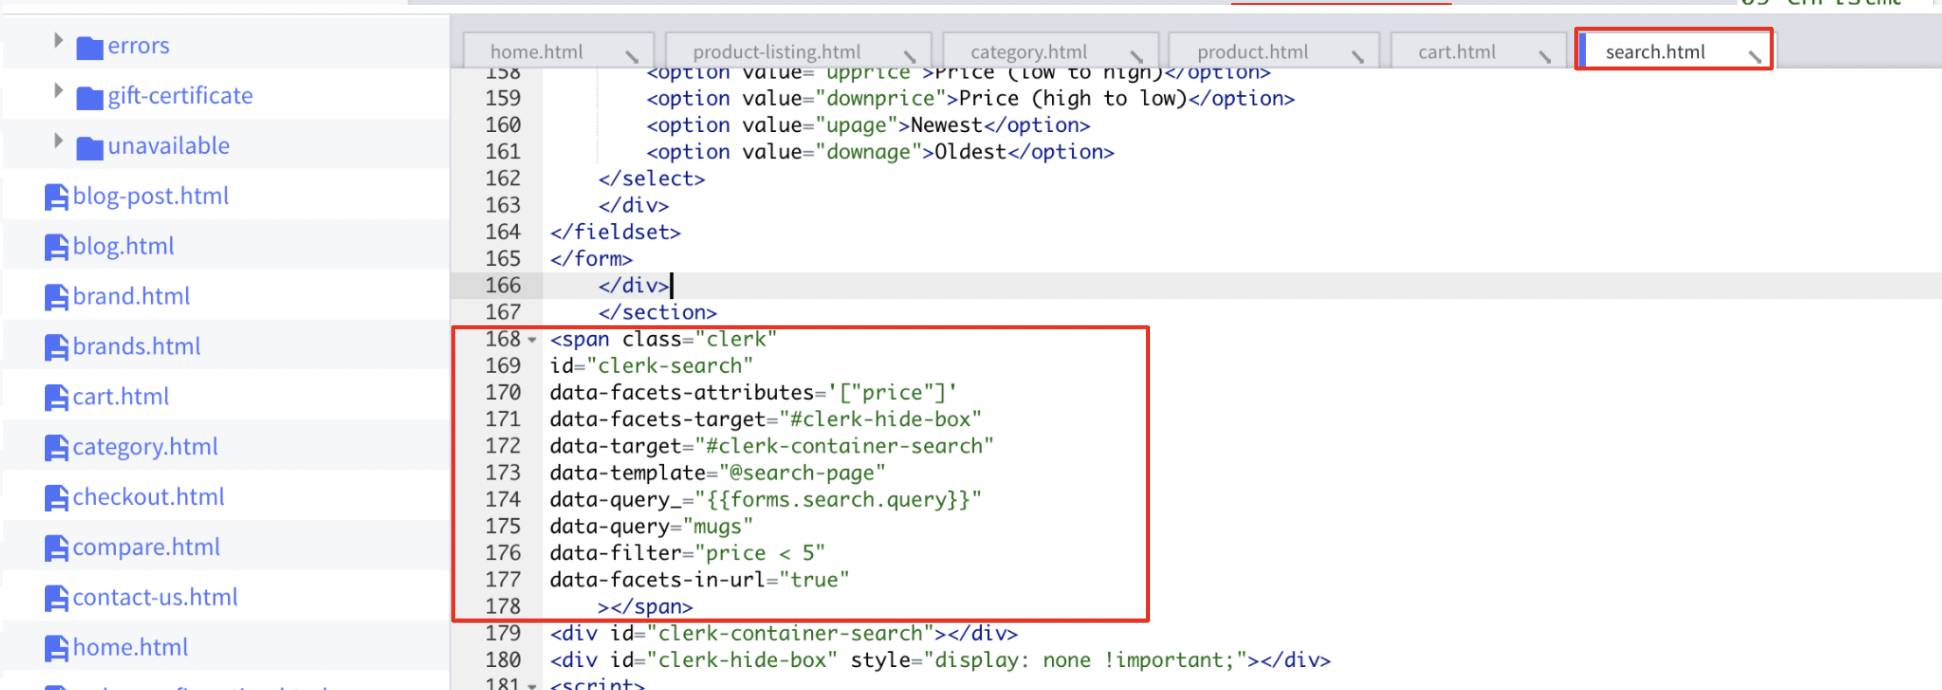Click the gift-certificate folder icon
Screen dimensions: 1942x690
point(90,97)
